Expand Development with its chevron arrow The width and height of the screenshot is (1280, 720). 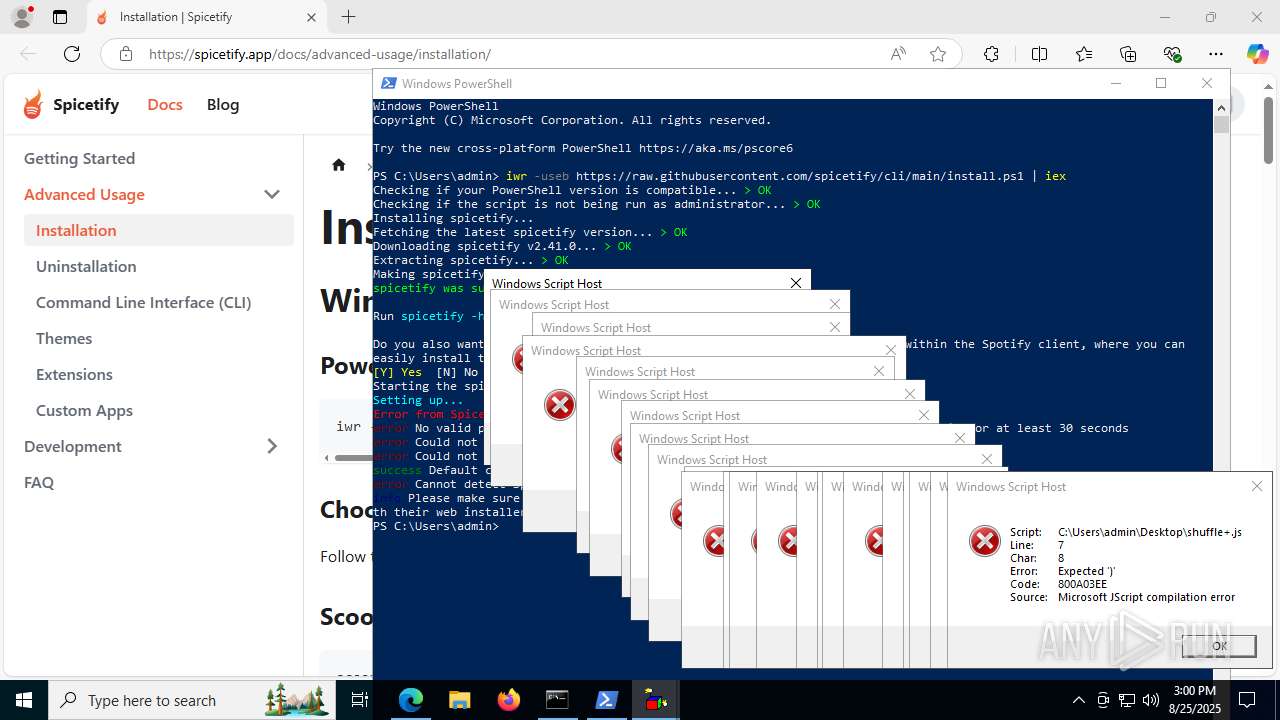click(x=271, y=446)
